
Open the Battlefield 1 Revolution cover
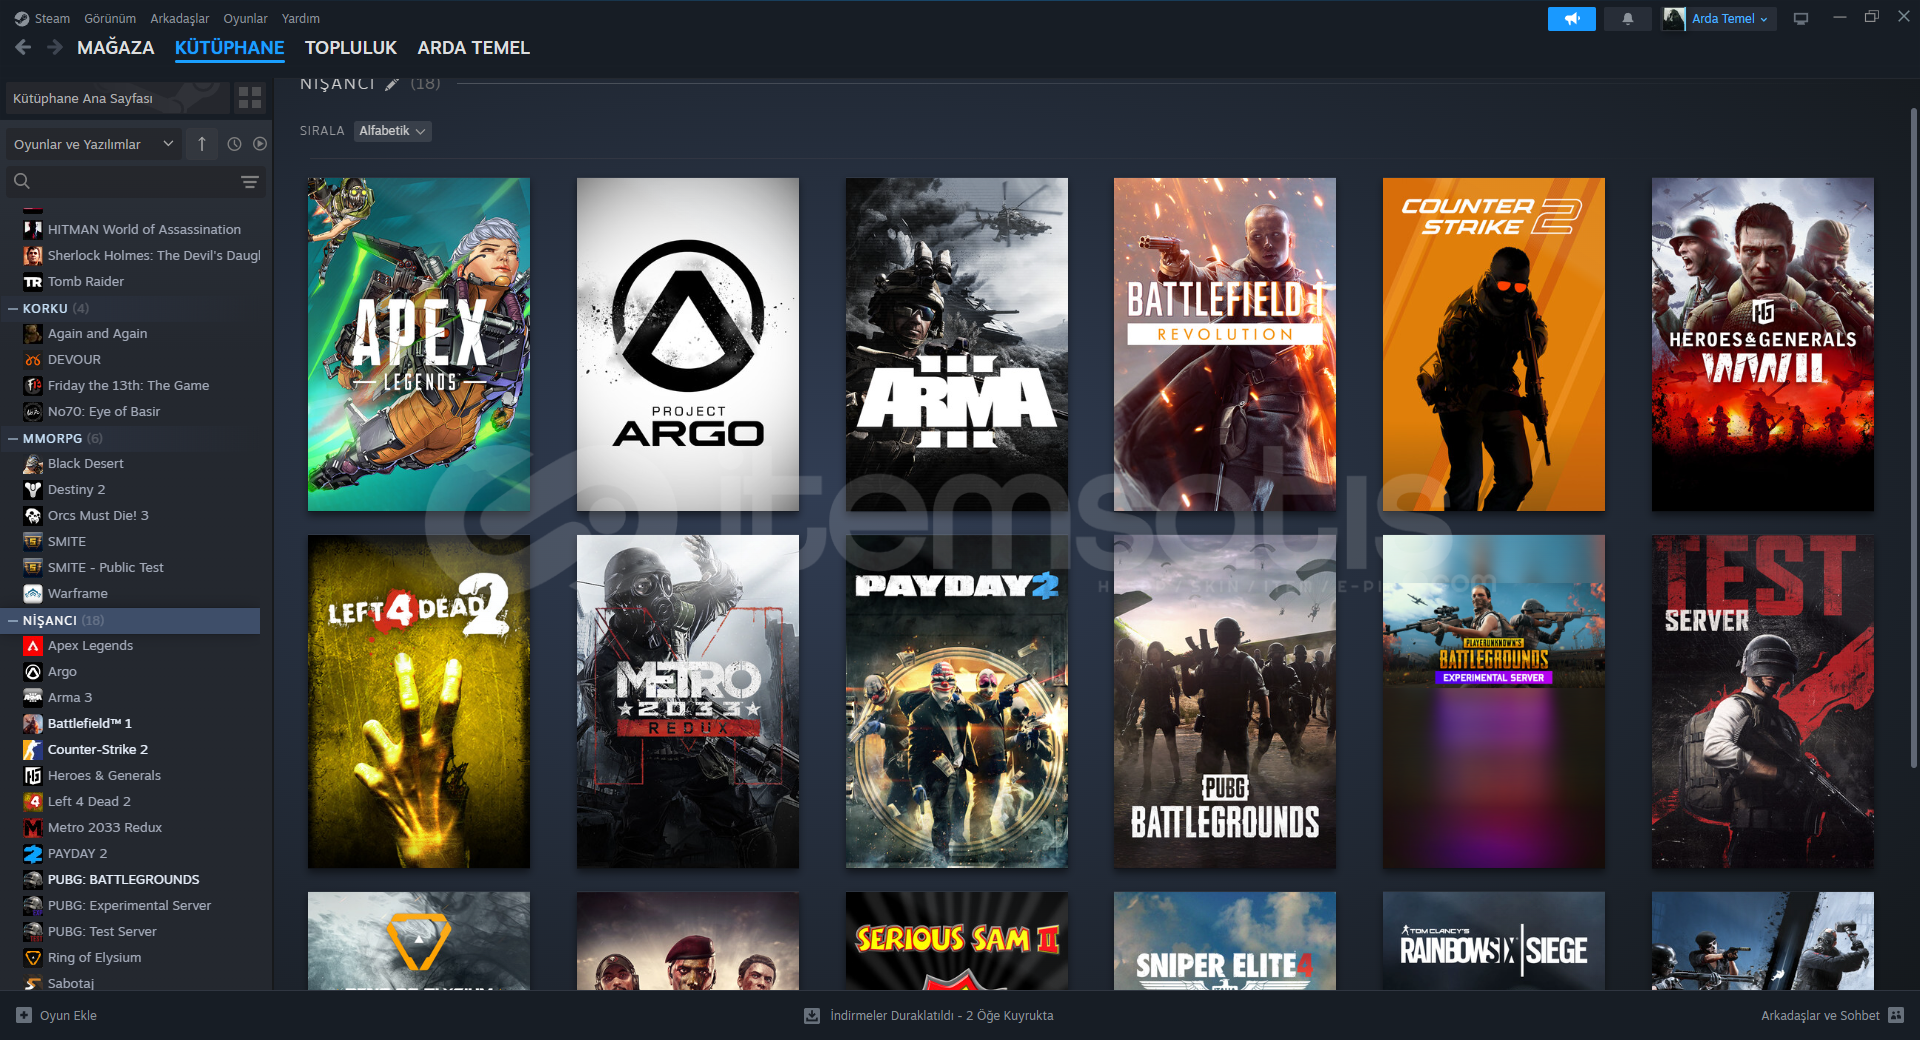[1225, 344]
